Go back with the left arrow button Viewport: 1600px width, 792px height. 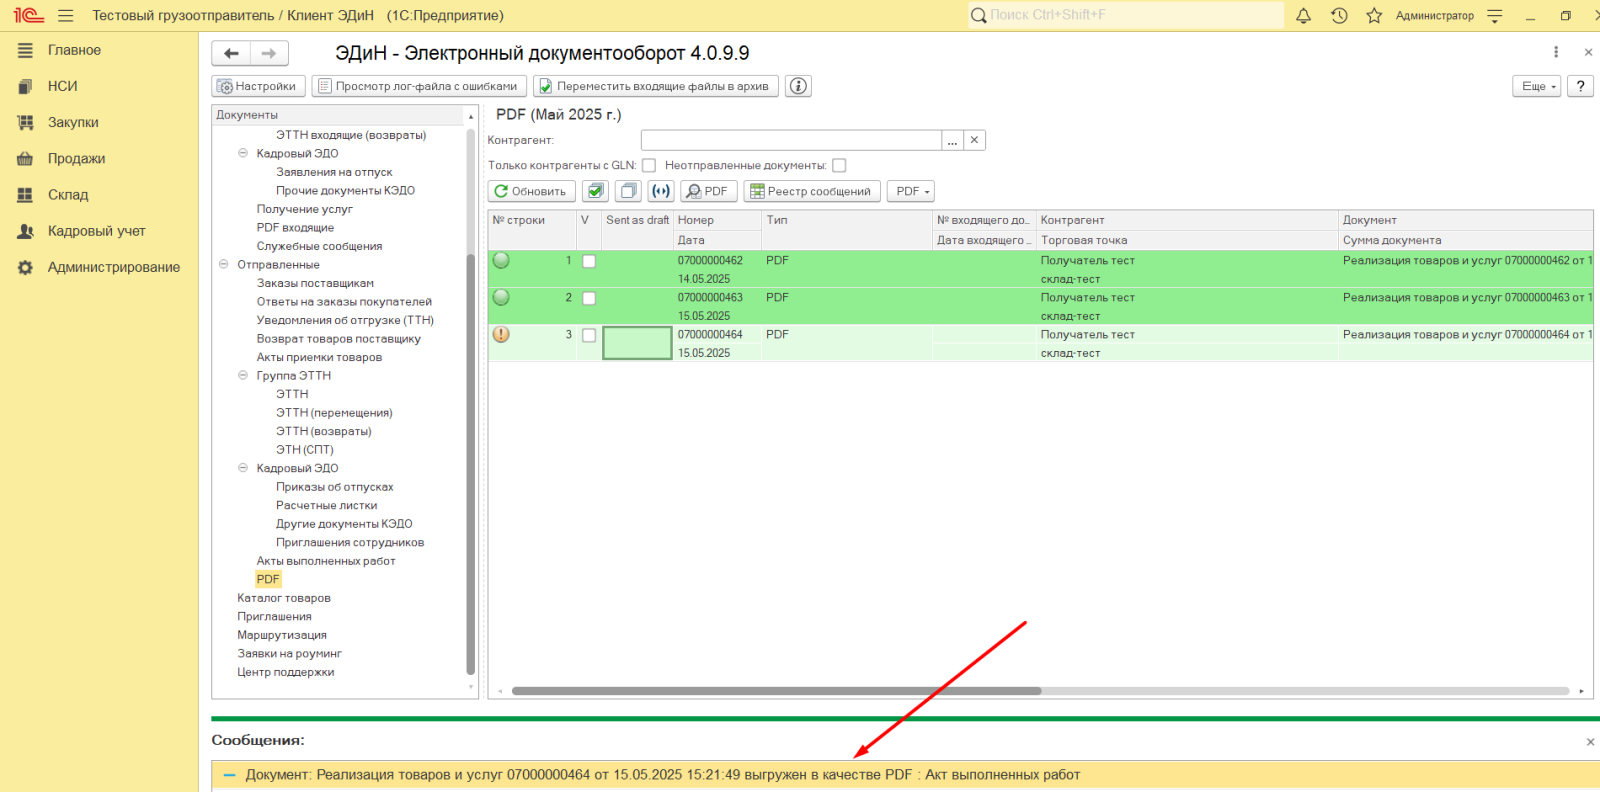coord(231,53)
